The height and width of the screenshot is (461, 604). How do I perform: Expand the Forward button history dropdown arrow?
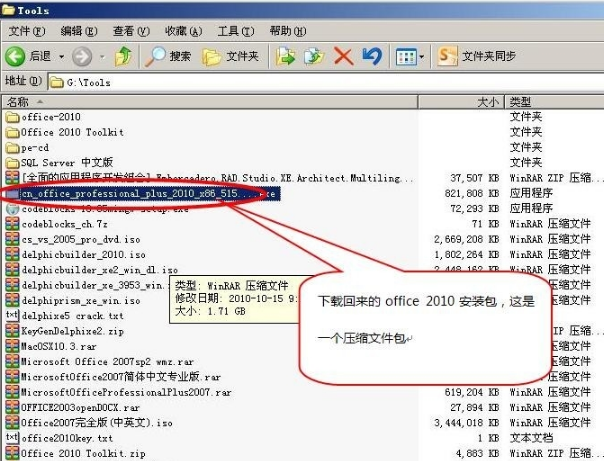[x=100, y=56]
